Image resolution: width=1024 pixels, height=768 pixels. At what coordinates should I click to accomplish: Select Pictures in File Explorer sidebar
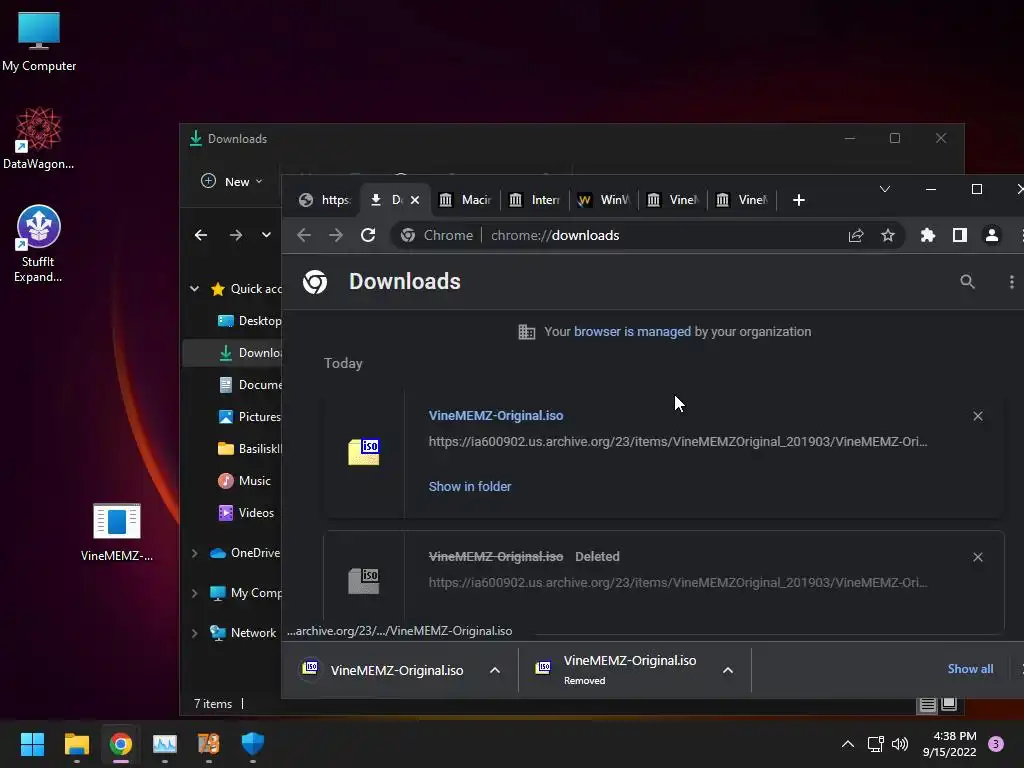(x=249, y=417)
